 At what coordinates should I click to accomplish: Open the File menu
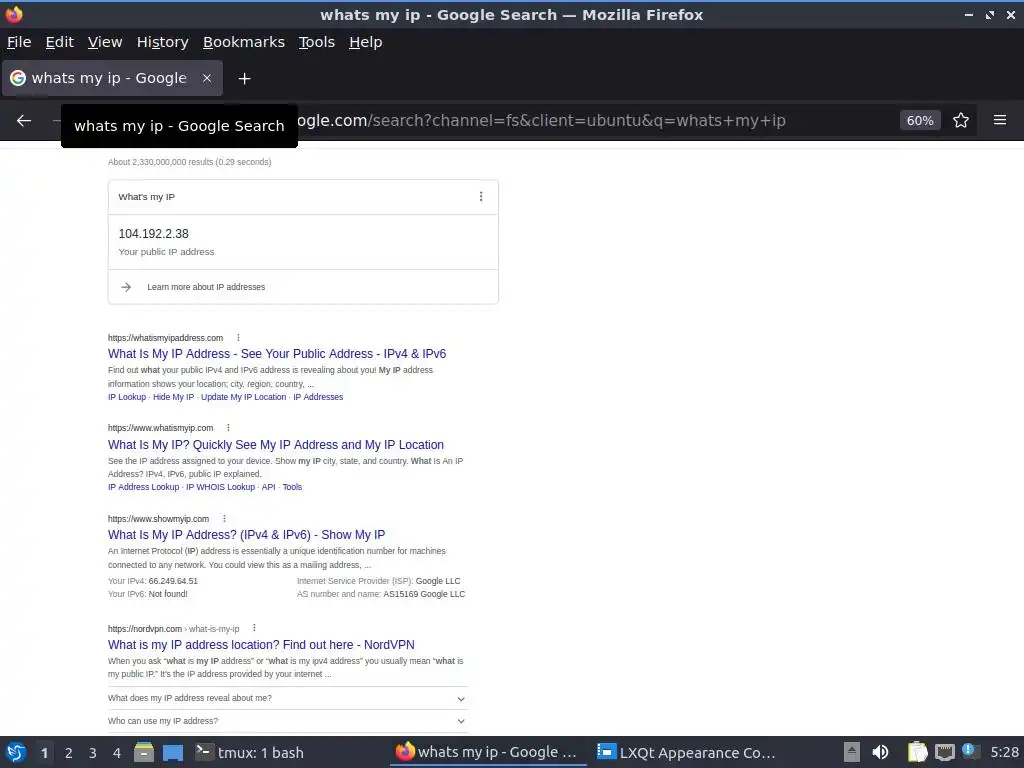point(19,42)
